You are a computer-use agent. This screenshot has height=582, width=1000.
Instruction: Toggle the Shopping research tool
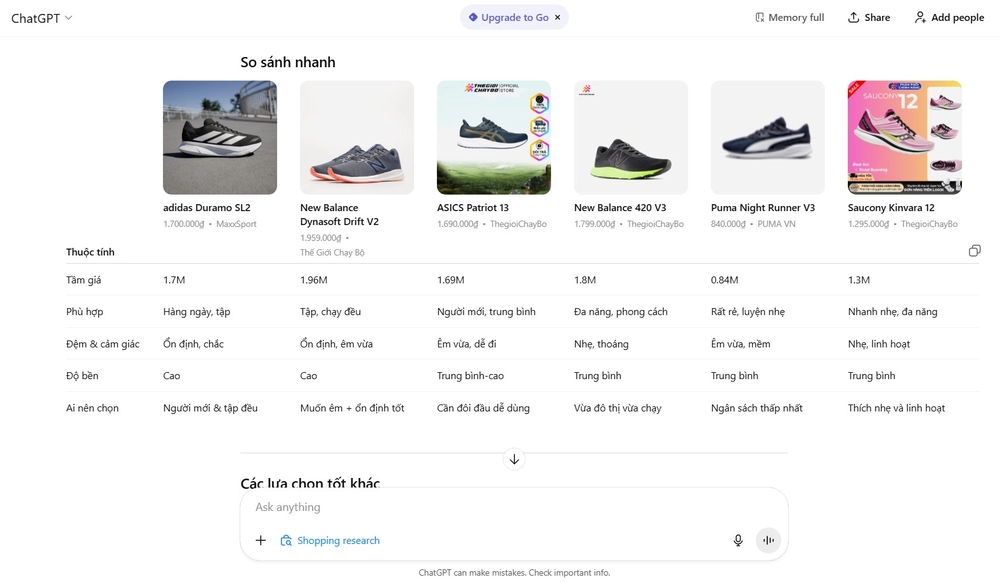click(330, 540)
